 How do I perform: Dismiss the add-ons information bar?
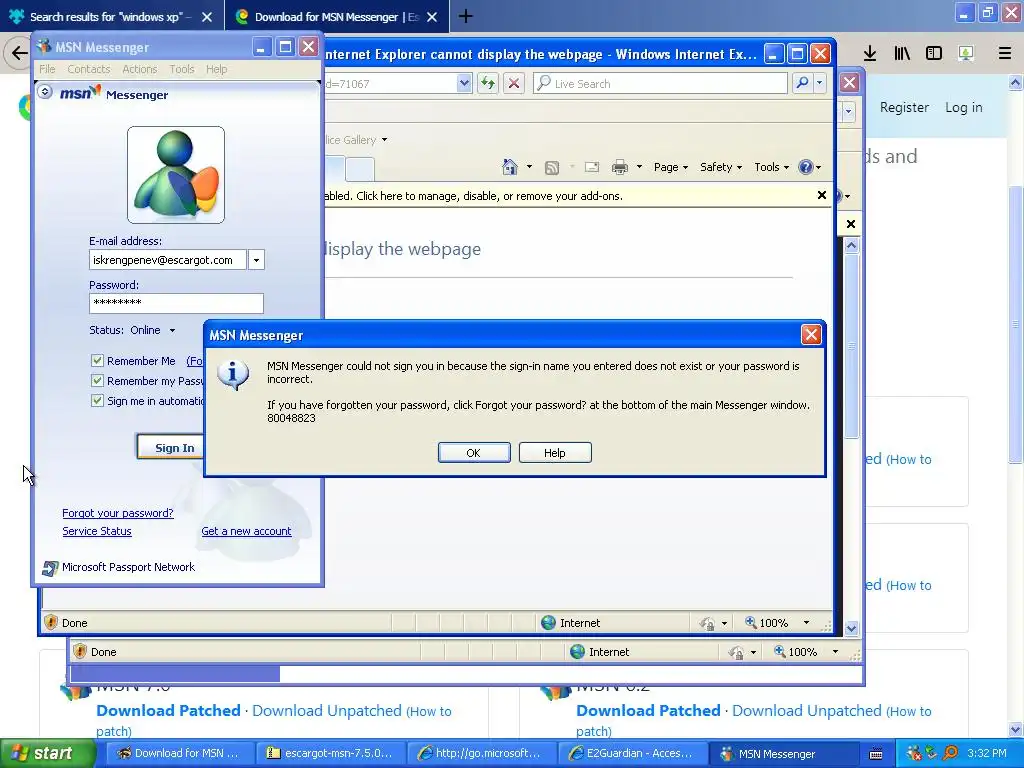822,195
